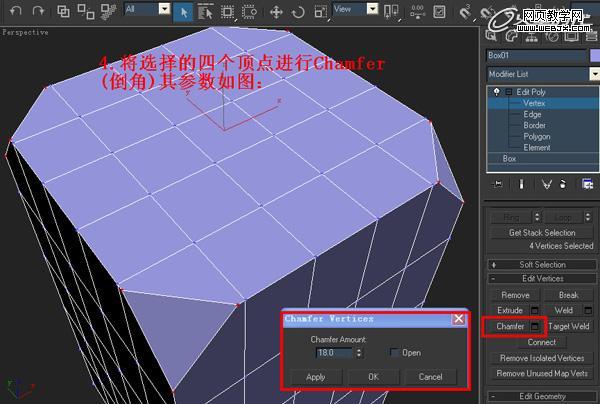Select Edit Poly in the modifier stack
The image size is (600, 404).
tap(531, 92)
